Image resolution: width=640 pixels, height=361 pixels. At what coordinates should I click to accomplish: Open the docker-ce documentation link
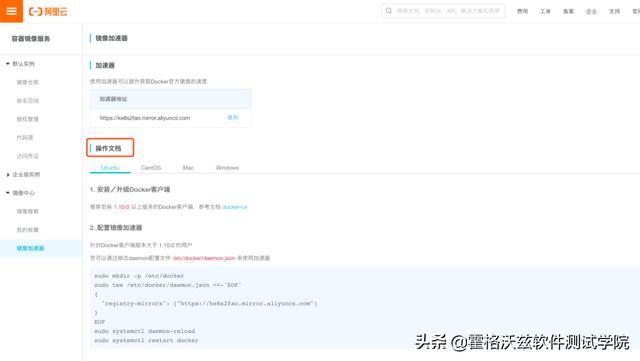click(235, 207)
